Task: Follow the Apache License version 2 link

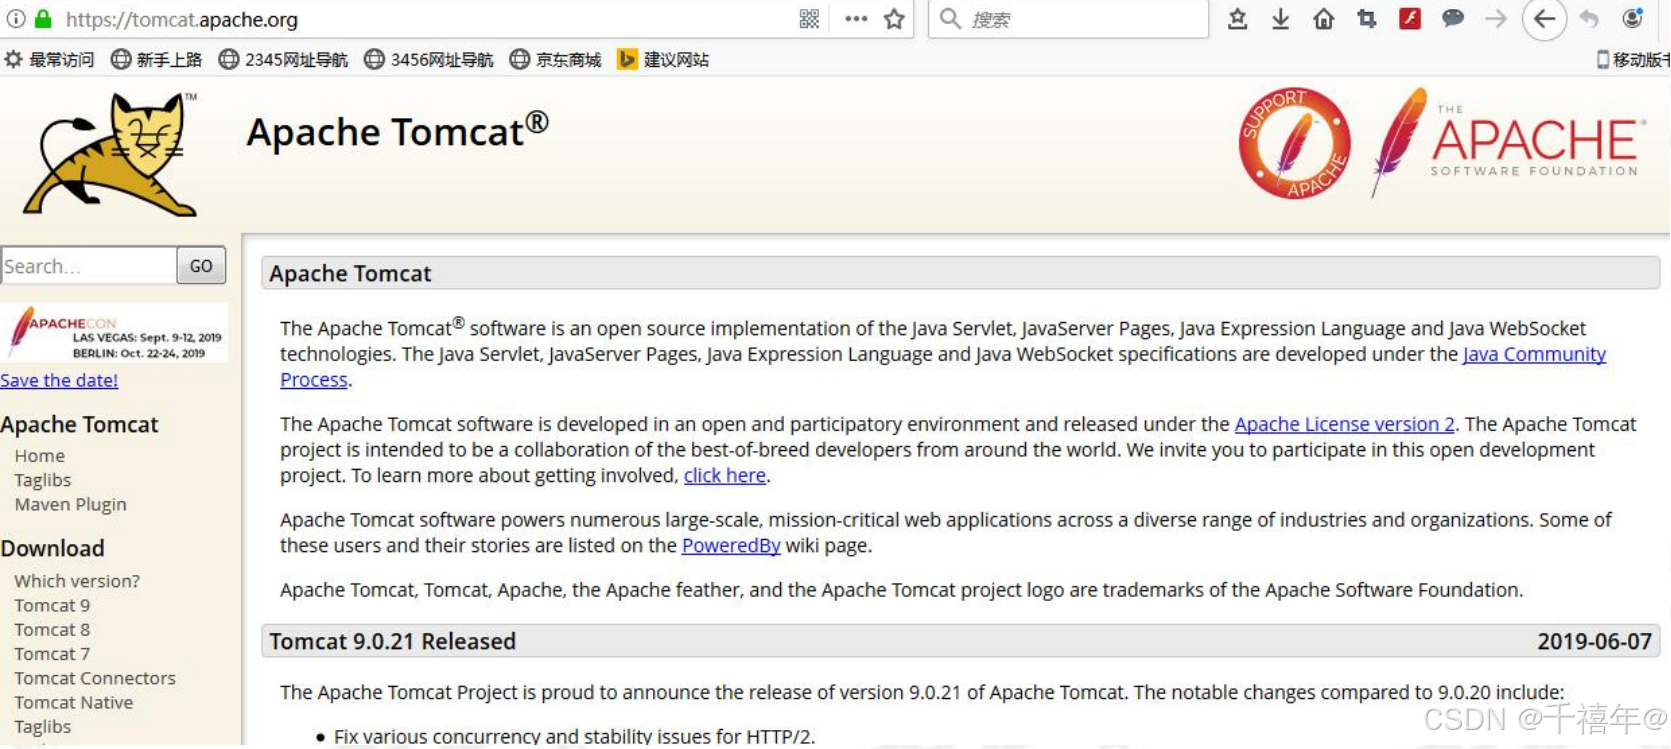Action: 1344,424
